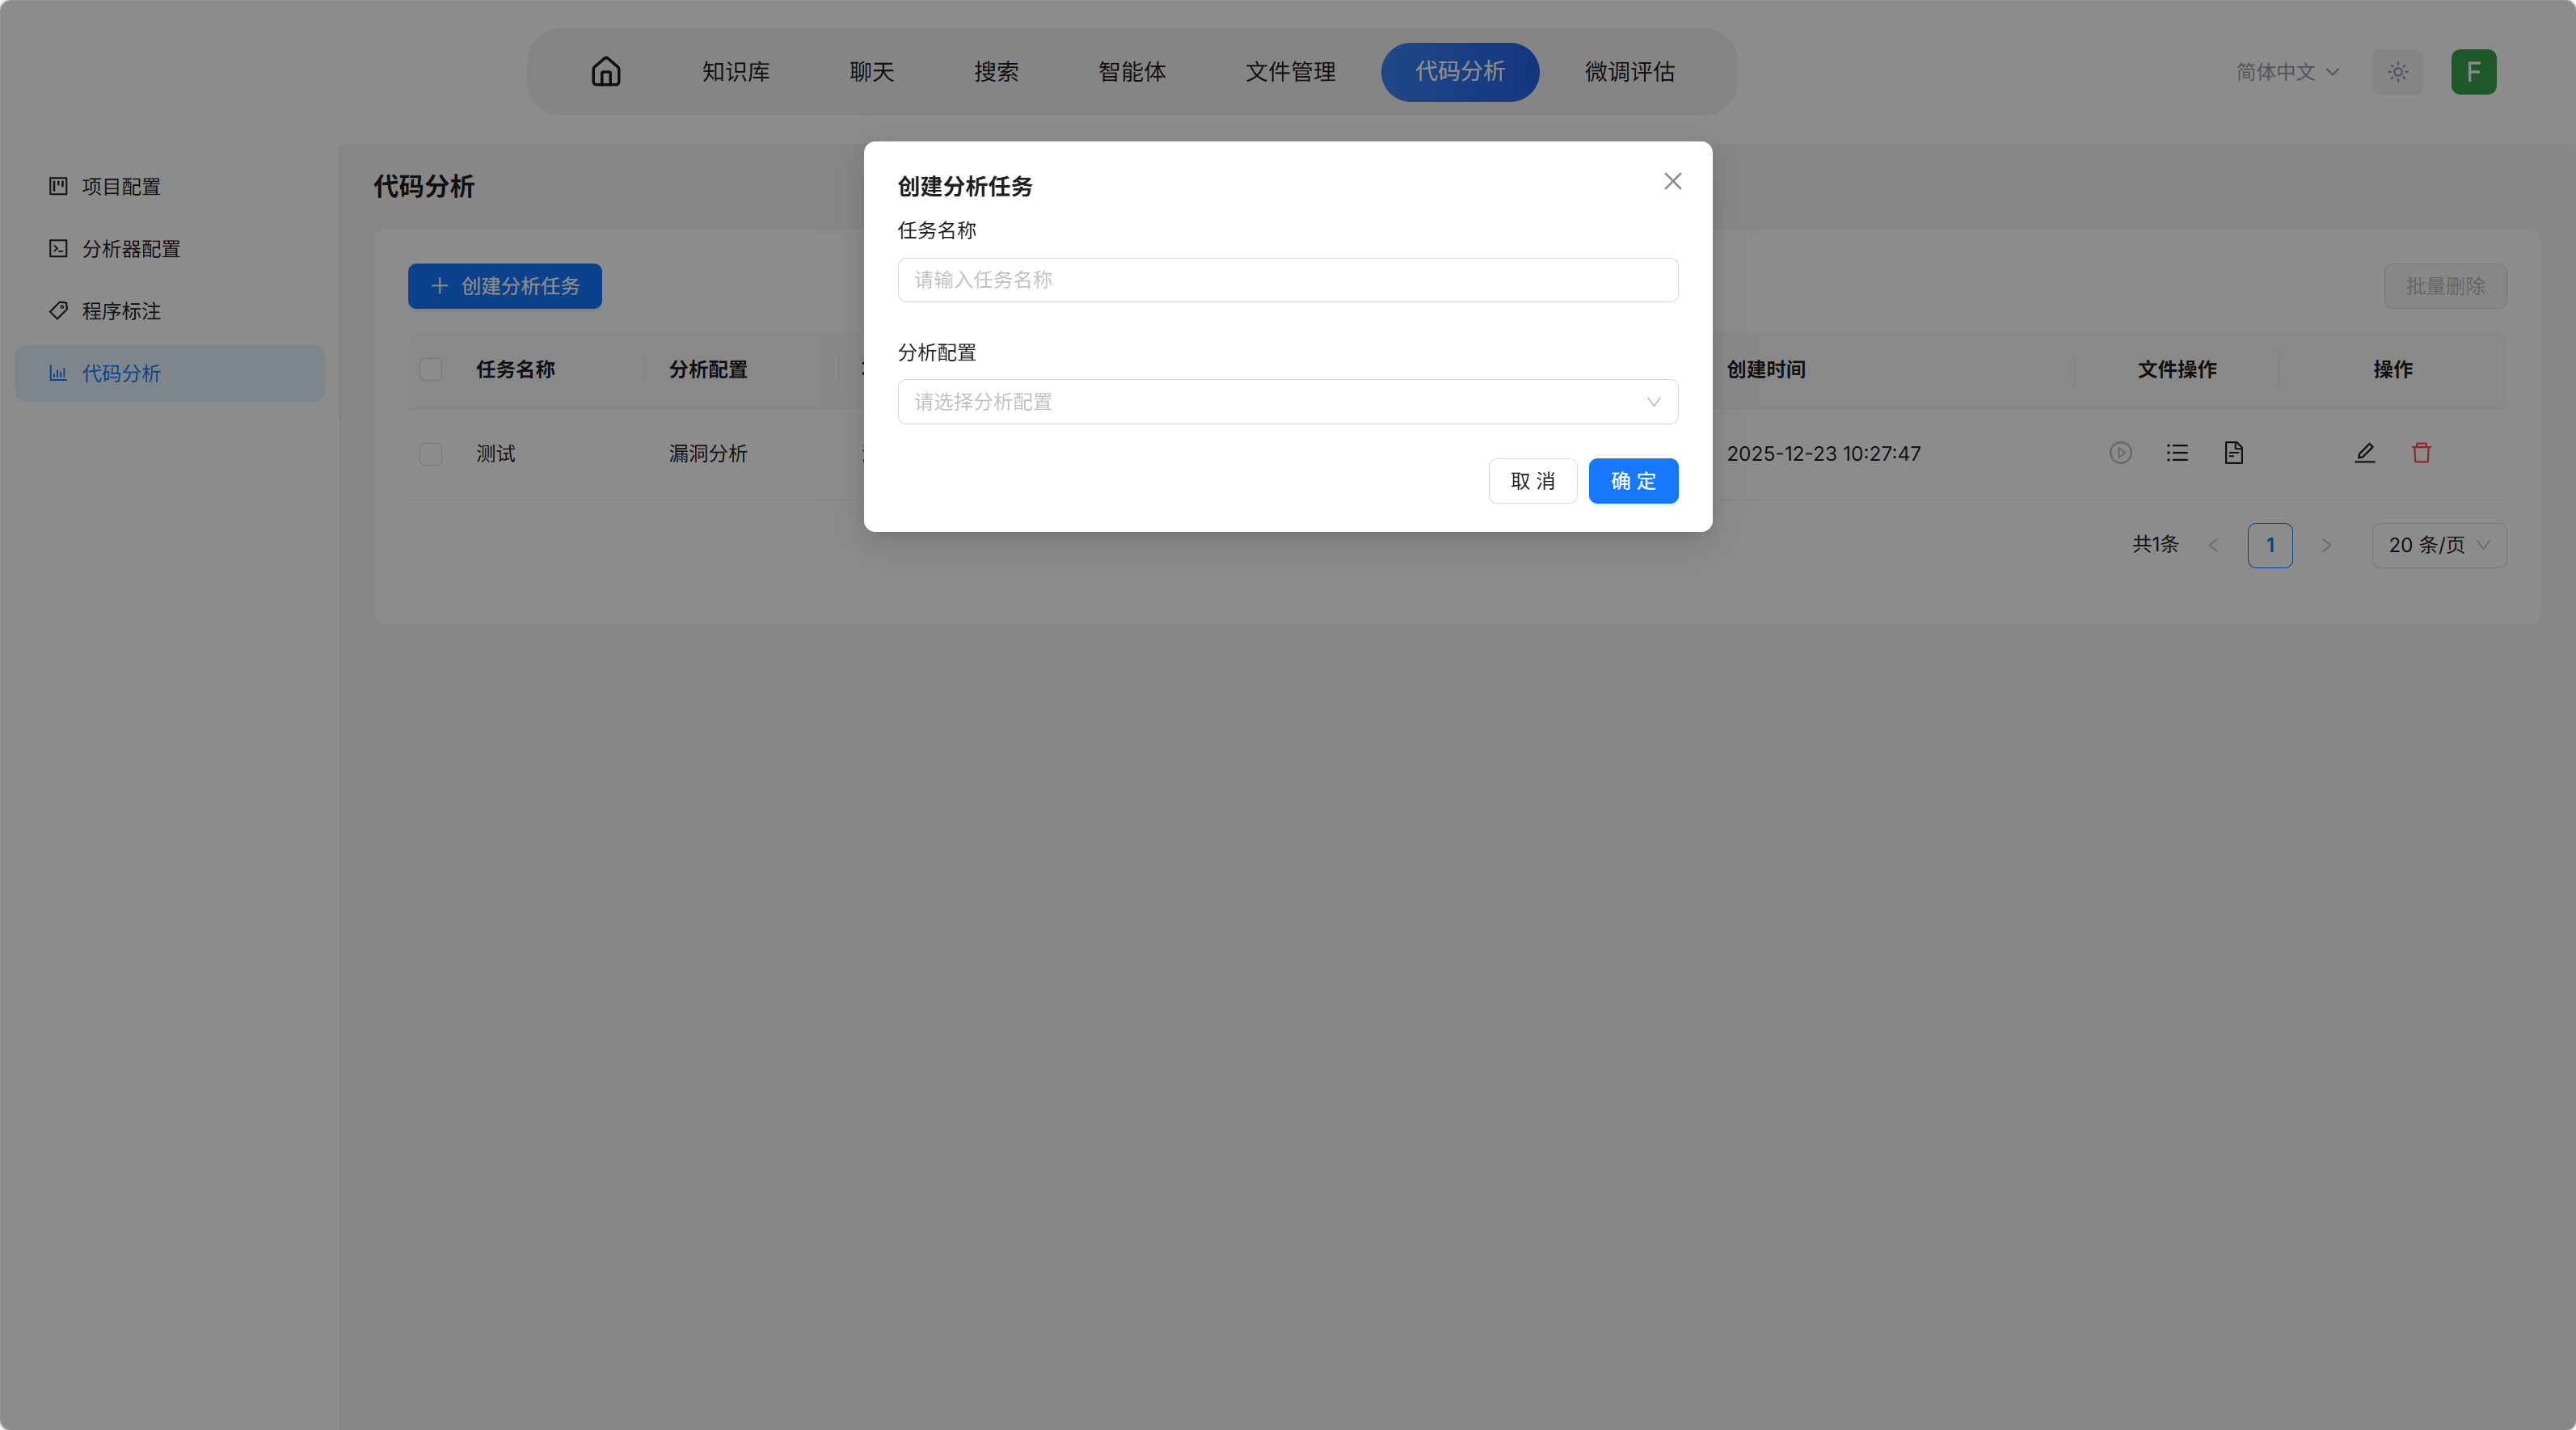This screenshot has height=1430, width=2576.
Task: Toggle the light/dark theme sun icon
Action: pyautogui.click(x=2397, y=71)
